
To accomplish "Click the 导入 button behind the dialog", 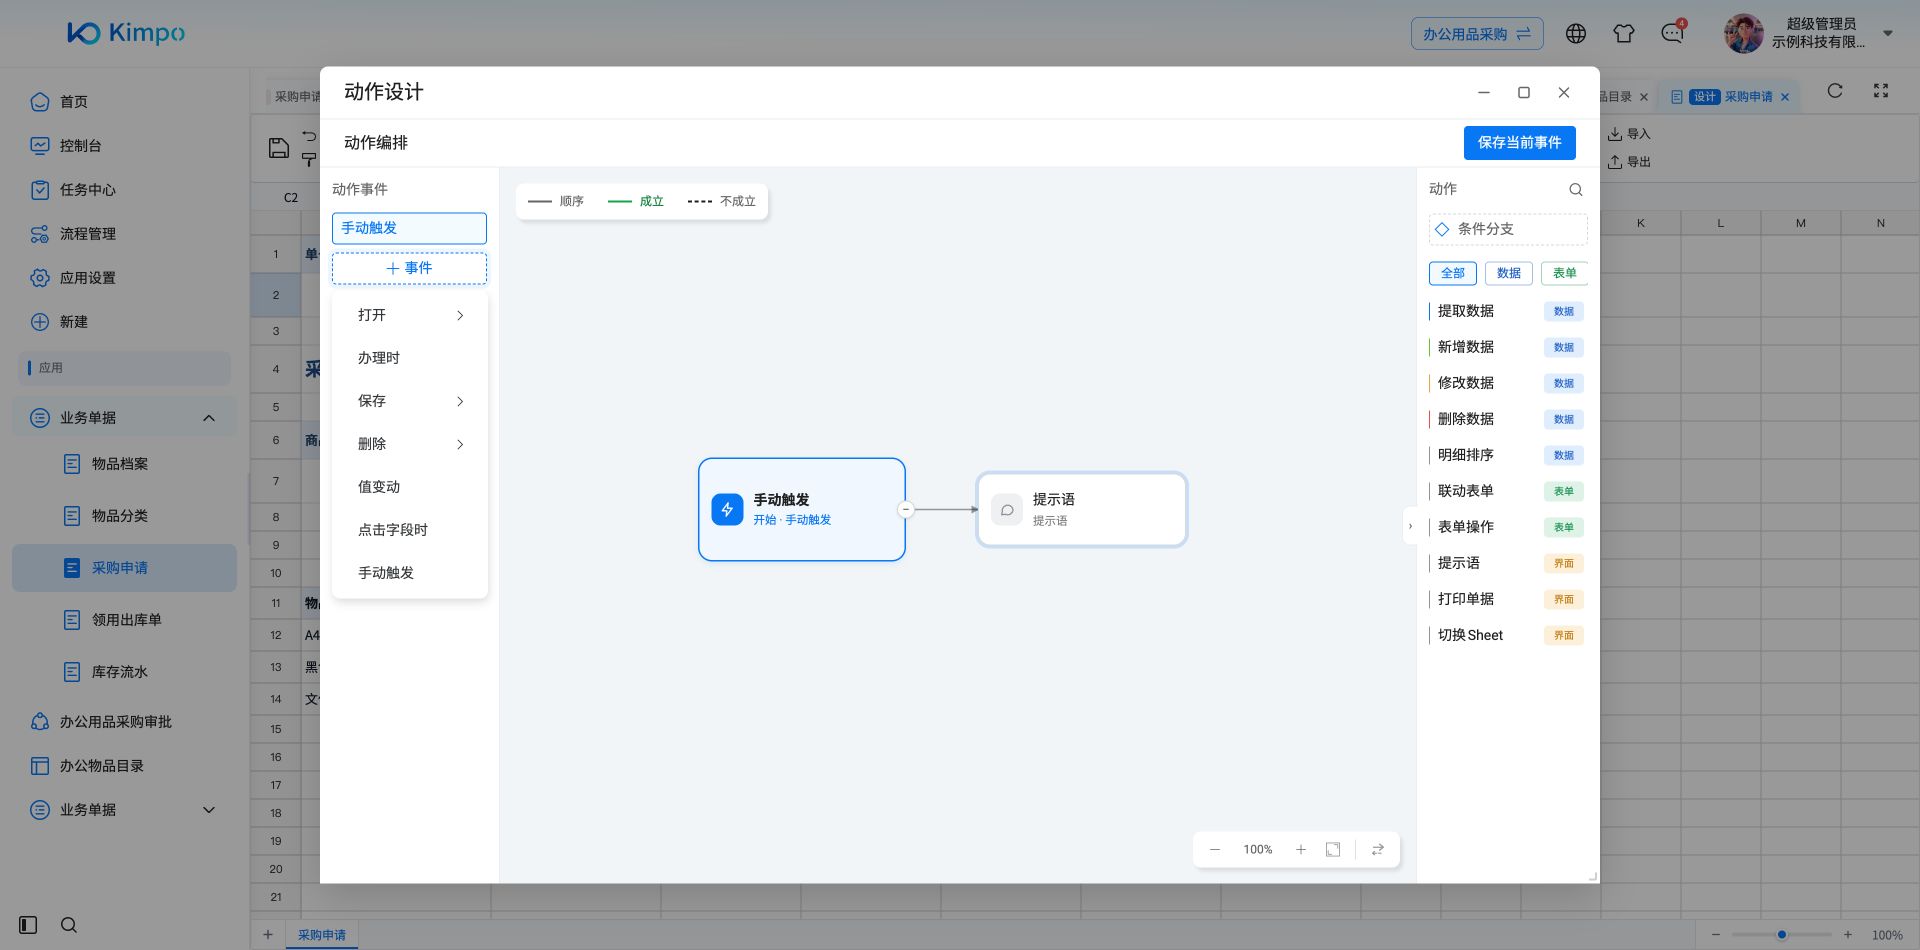I will [1629, 134].
